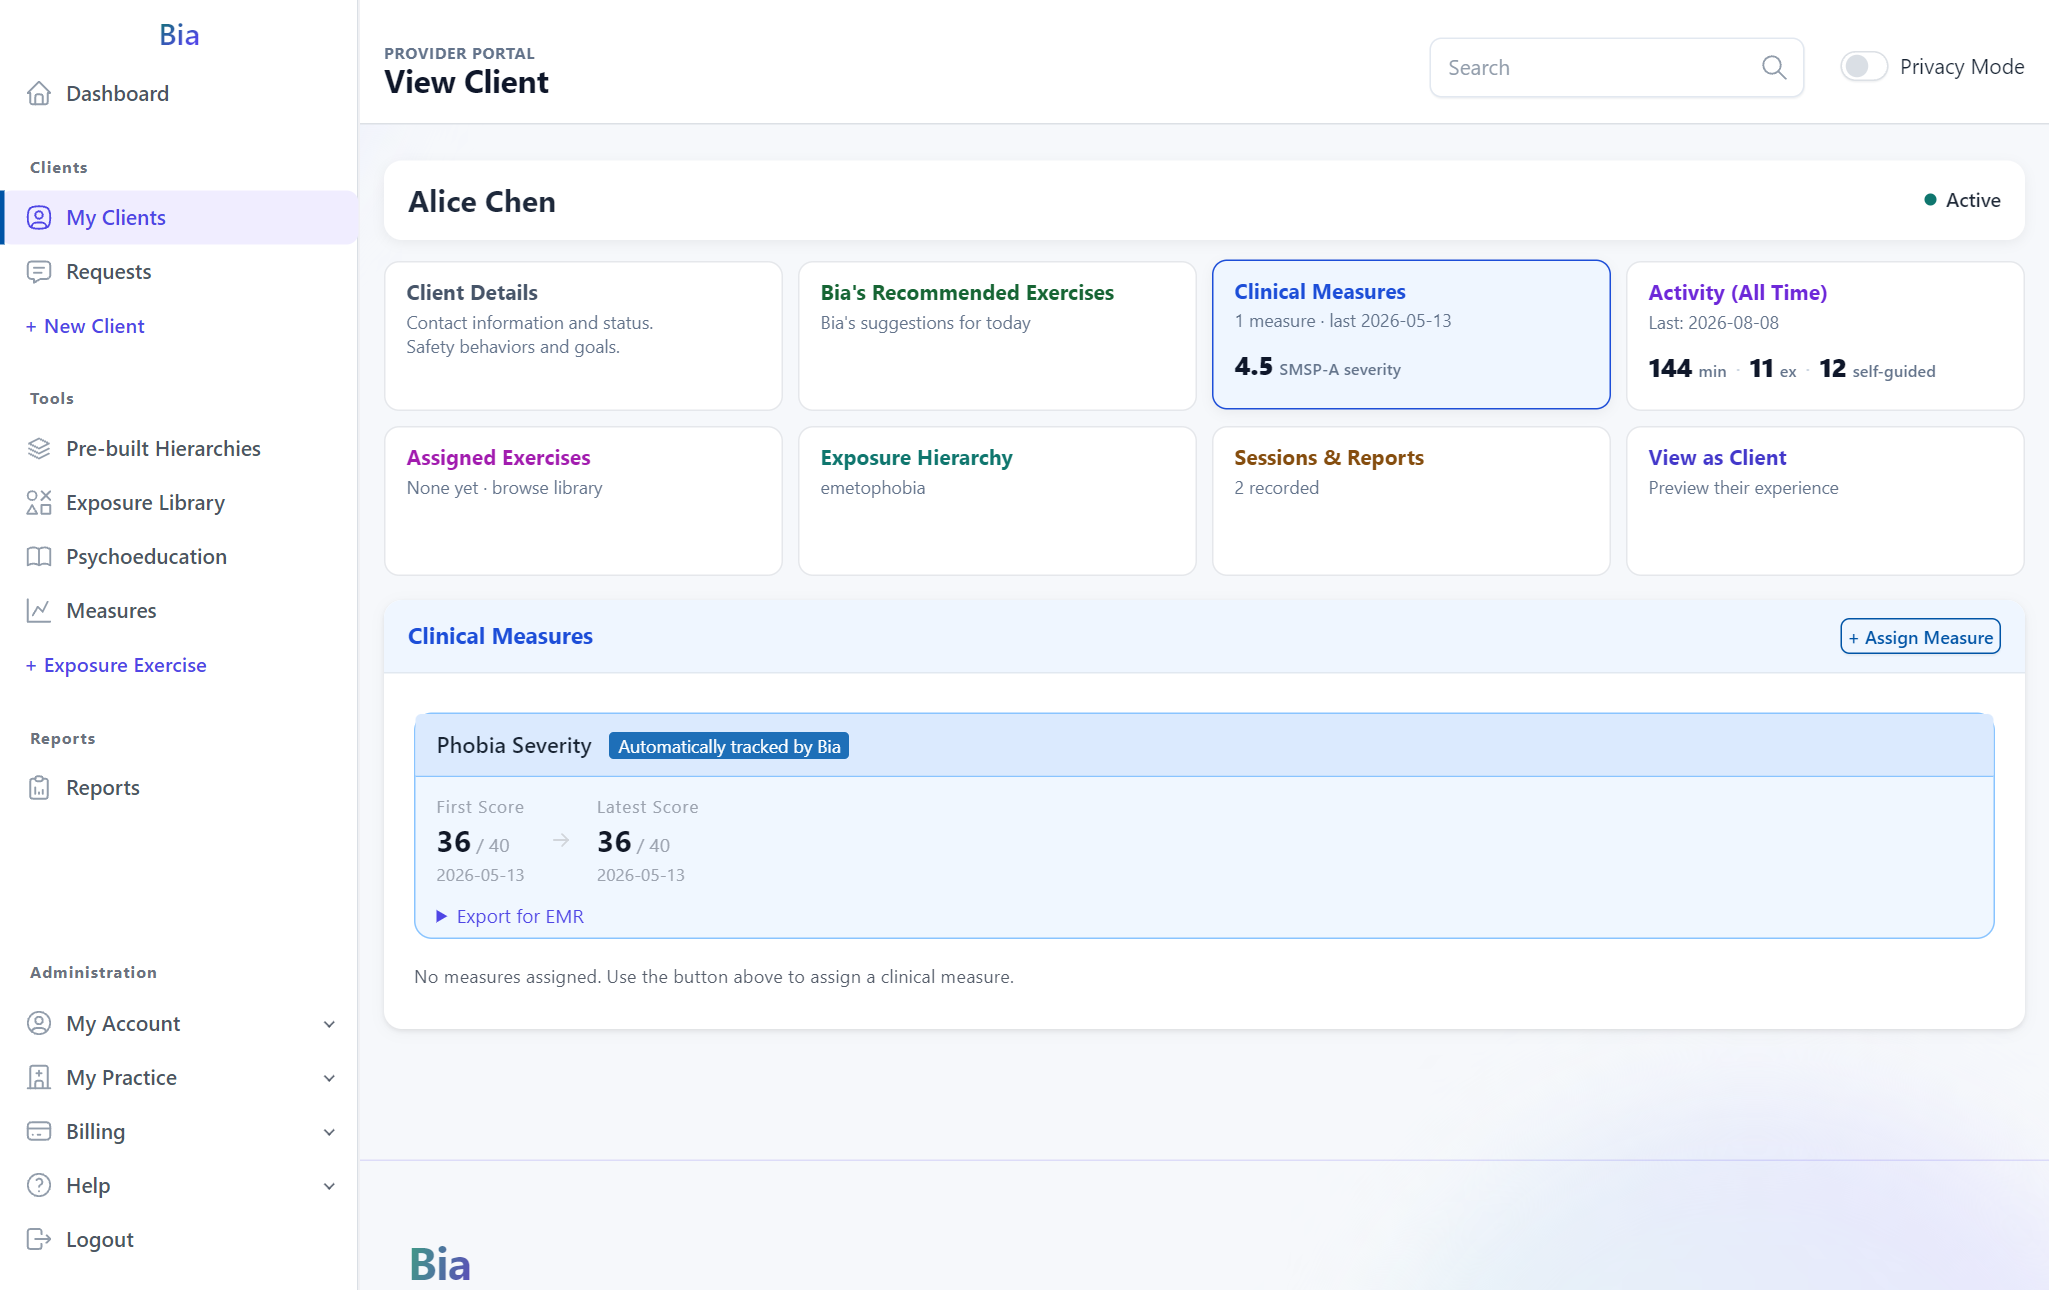Click the magnifying glass search icon
Image resolution: width=2049 pixels, height=1290 pixels.
coord(1774,67)
